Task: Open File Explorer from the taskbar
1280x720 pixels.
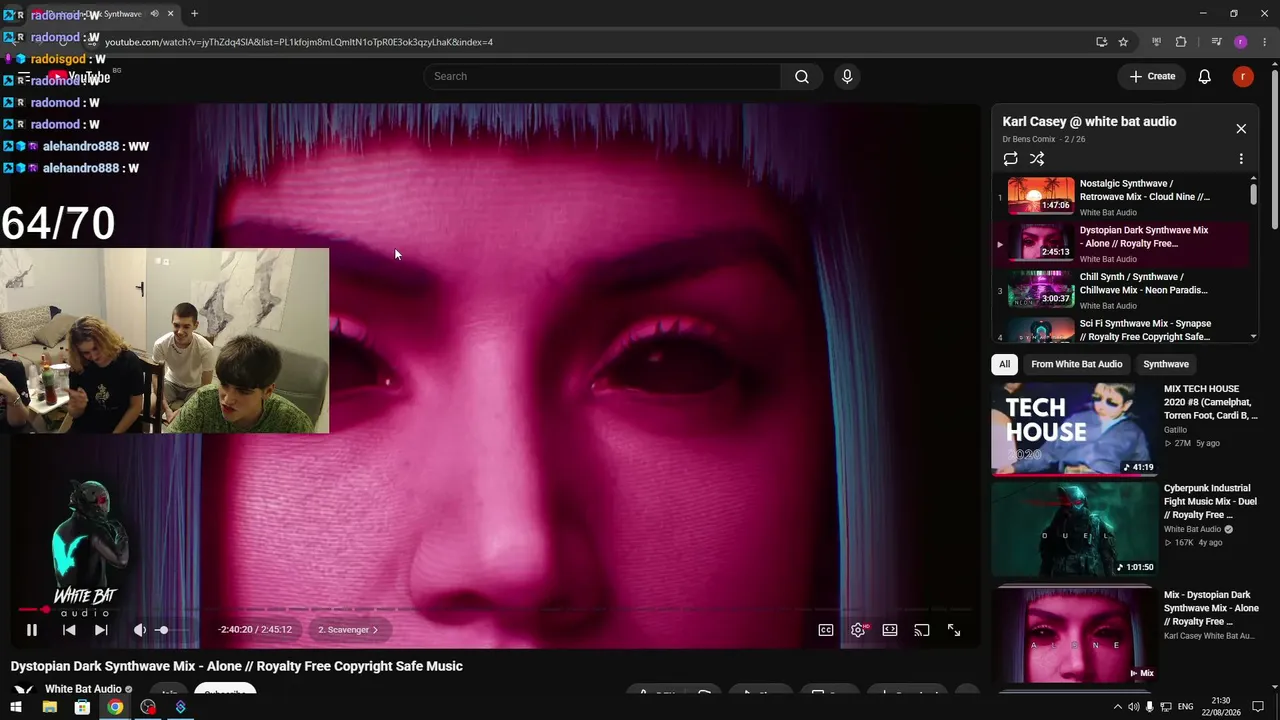Action: pyautogui.click(x=49, y=707)
